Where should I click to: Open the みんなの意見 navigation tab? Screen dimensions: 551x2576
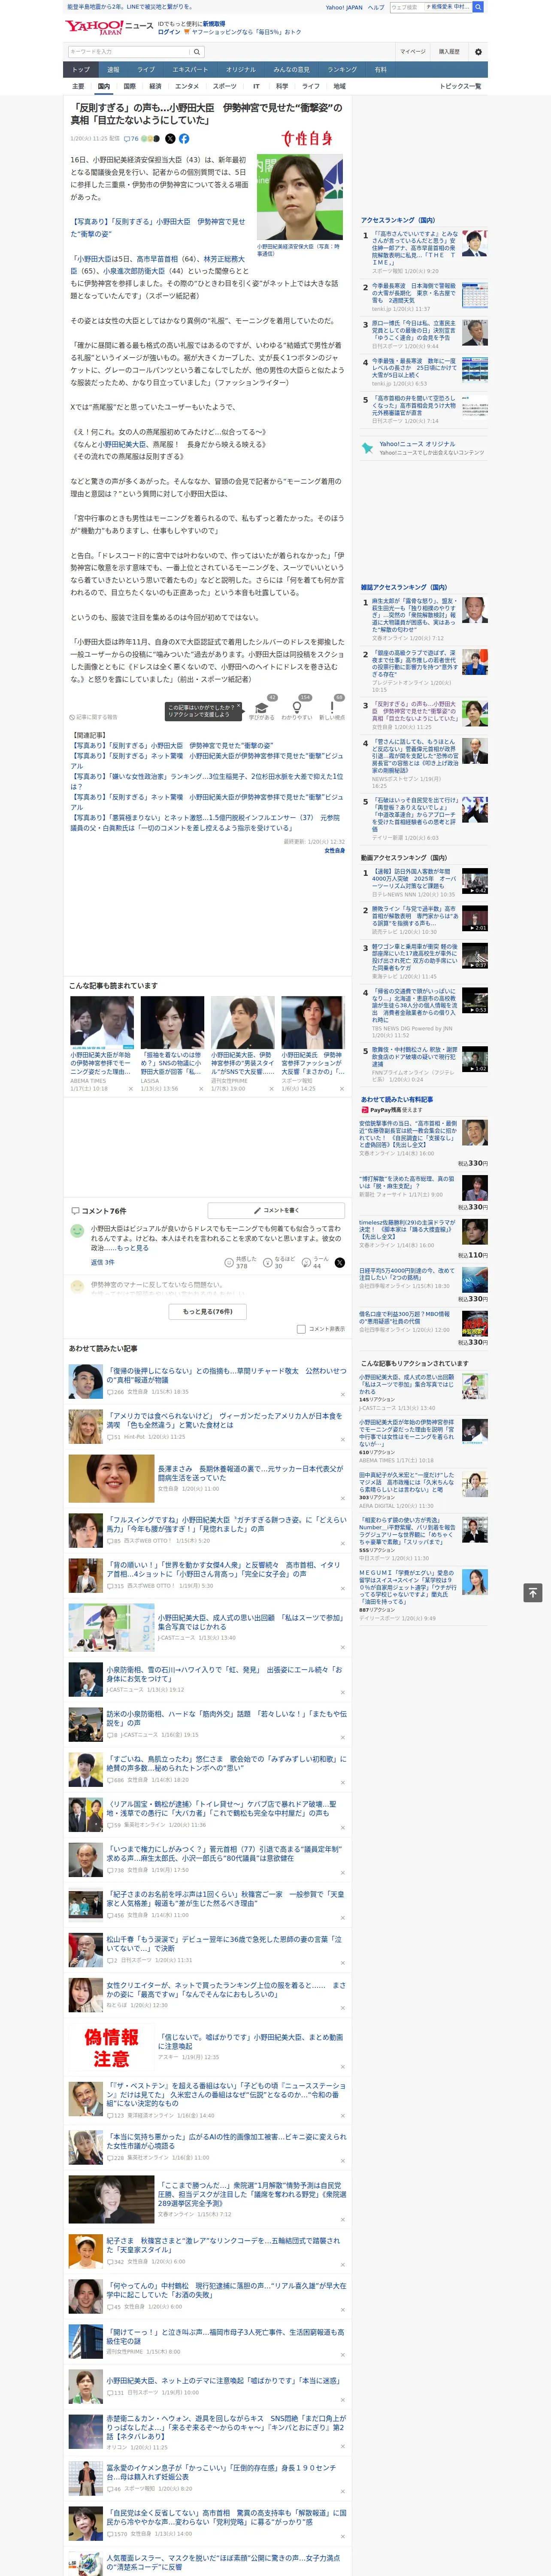click(x=291, y=70)
